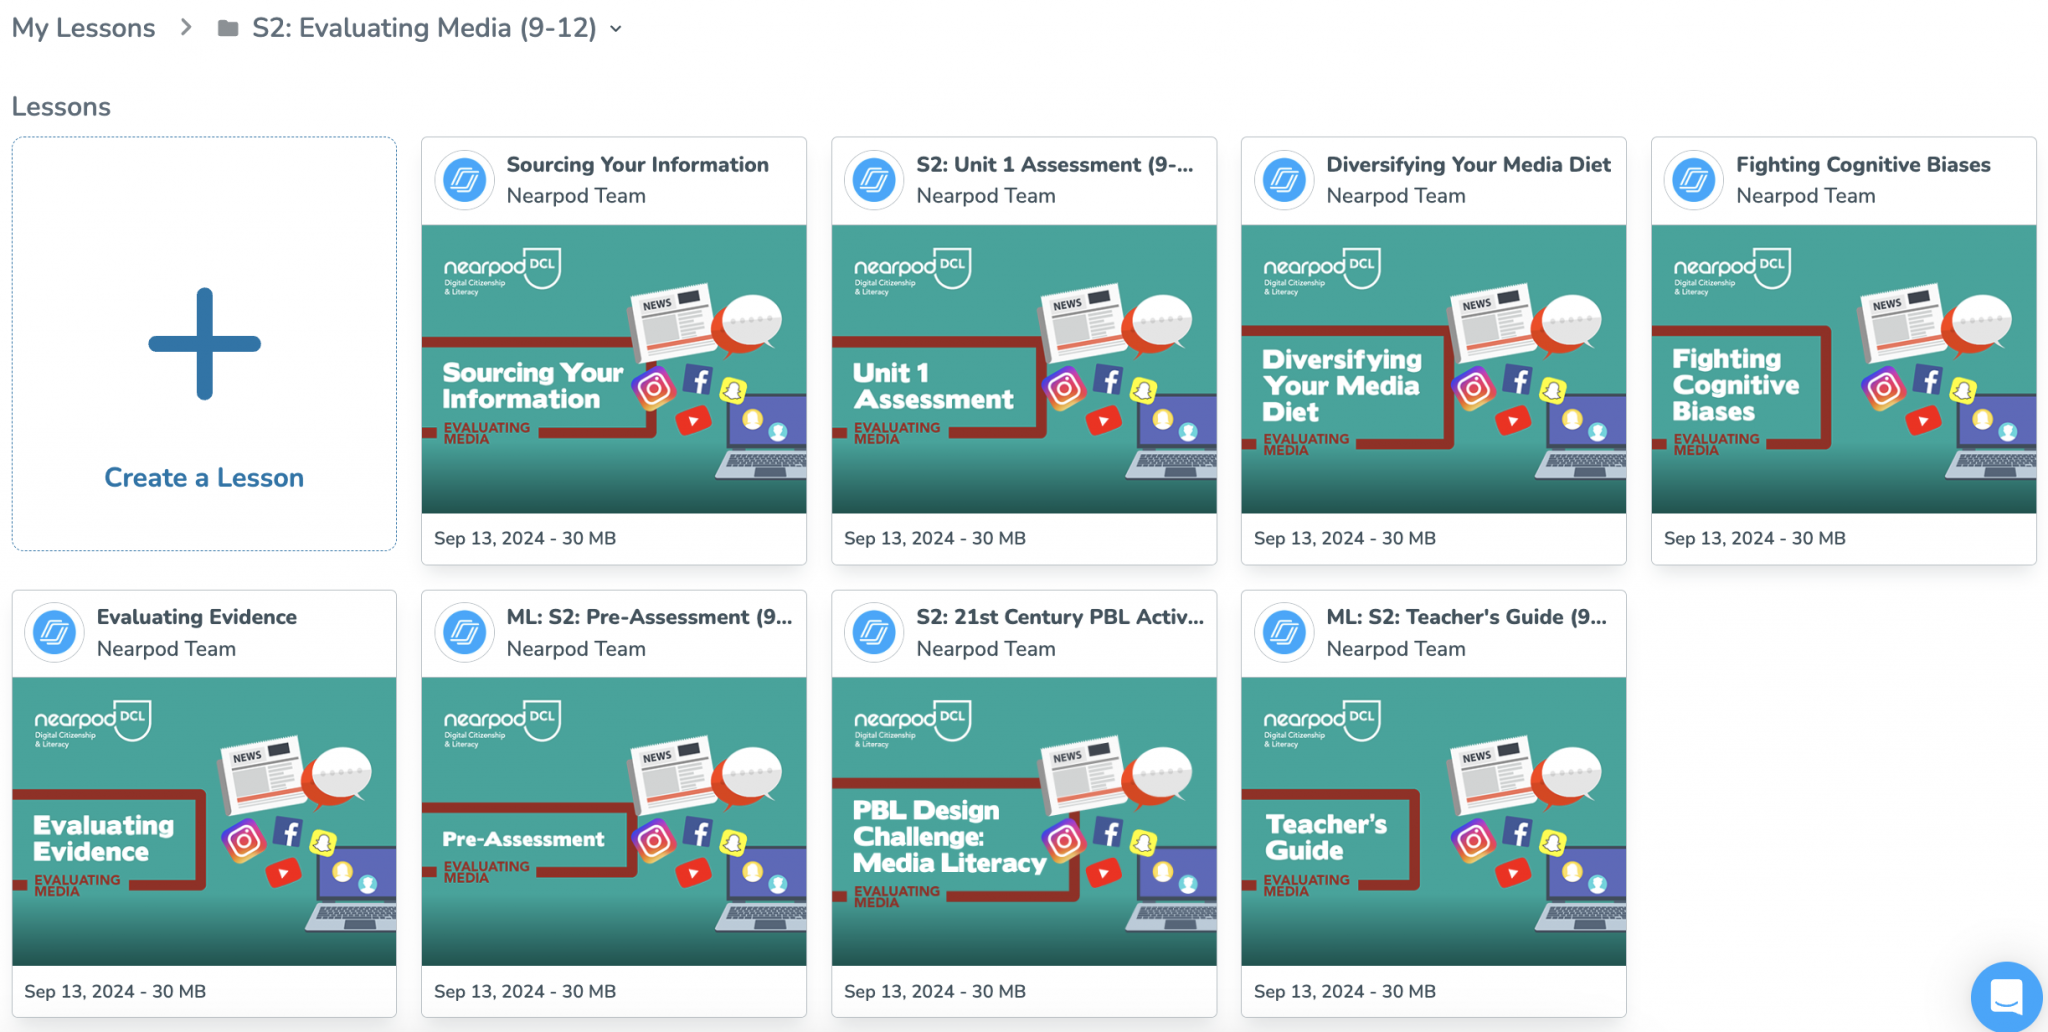The height and width of the screenshot is (1032, 2048).
Task: Click the Nearpod icon on 21st Century PBL card
Action: click(874, 632)
